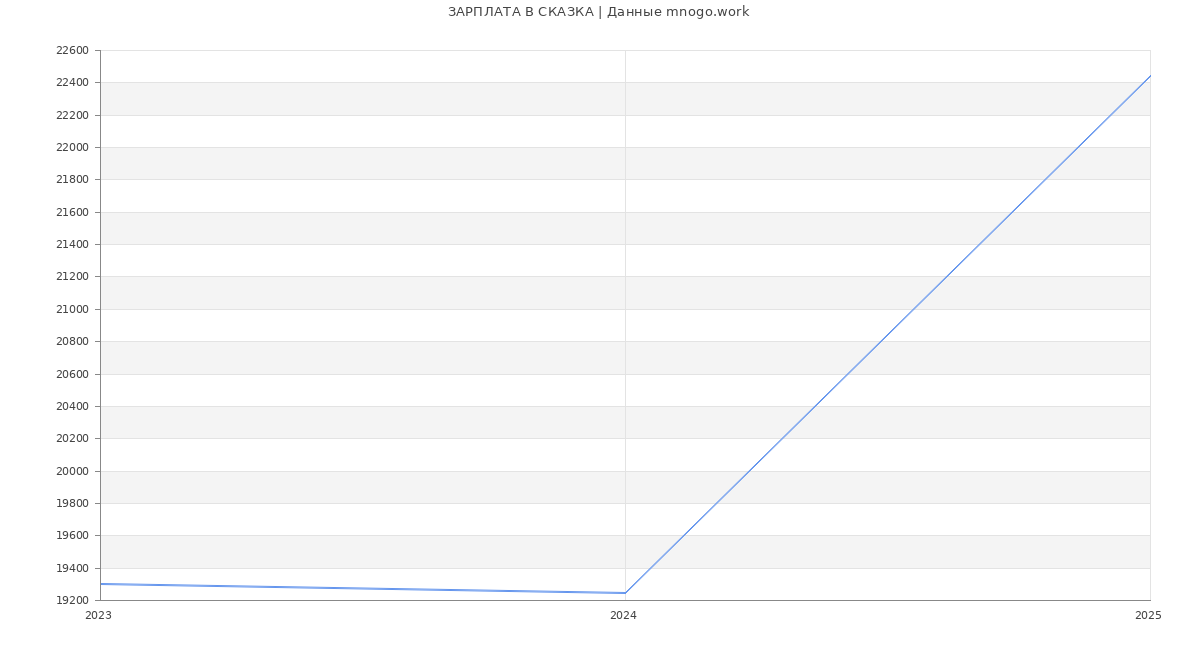Click the 2025 x-axis label
This screenshot has height=650, width=1200.
pyautogui.click(x=1148, y=615)
